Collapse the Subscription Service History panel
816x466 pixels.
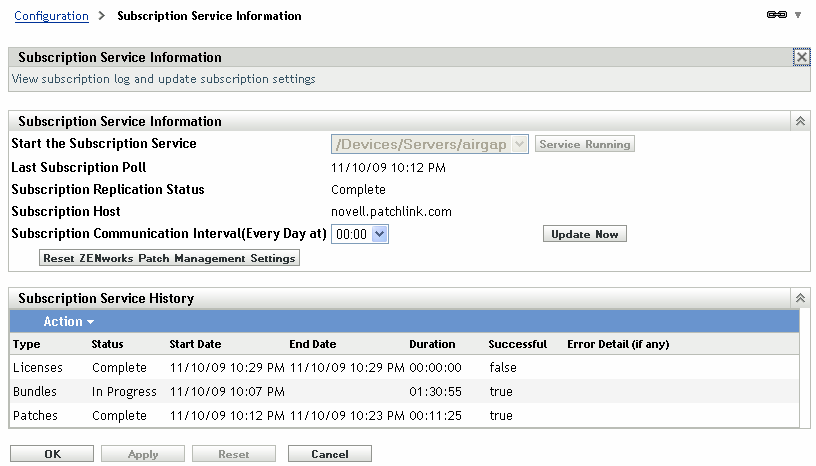click(800, 298)
